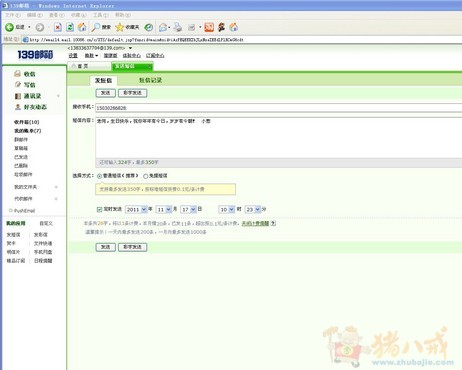Click the recipient phone number field
The image size is (462, 370).
(x=279, y=108)
